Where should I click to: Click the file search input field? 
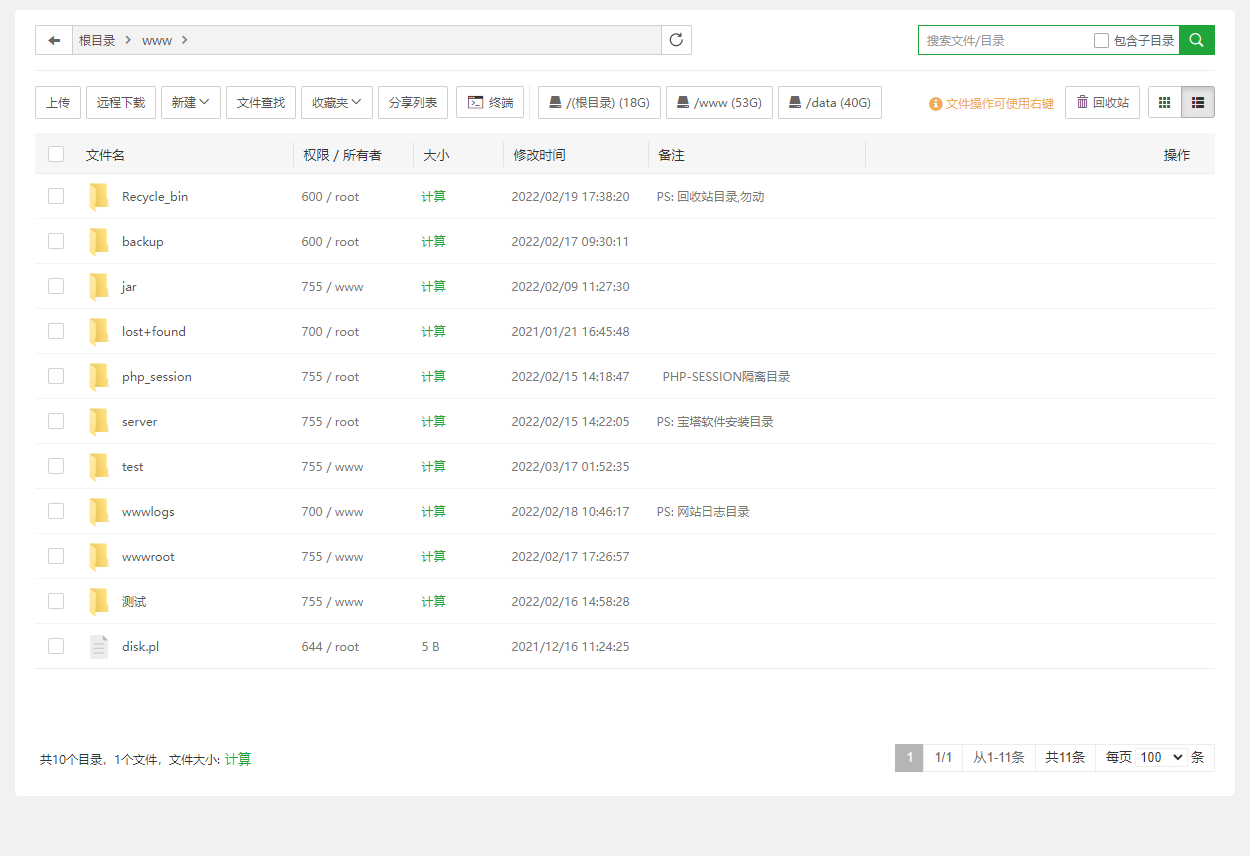[x=1003, y=41]
